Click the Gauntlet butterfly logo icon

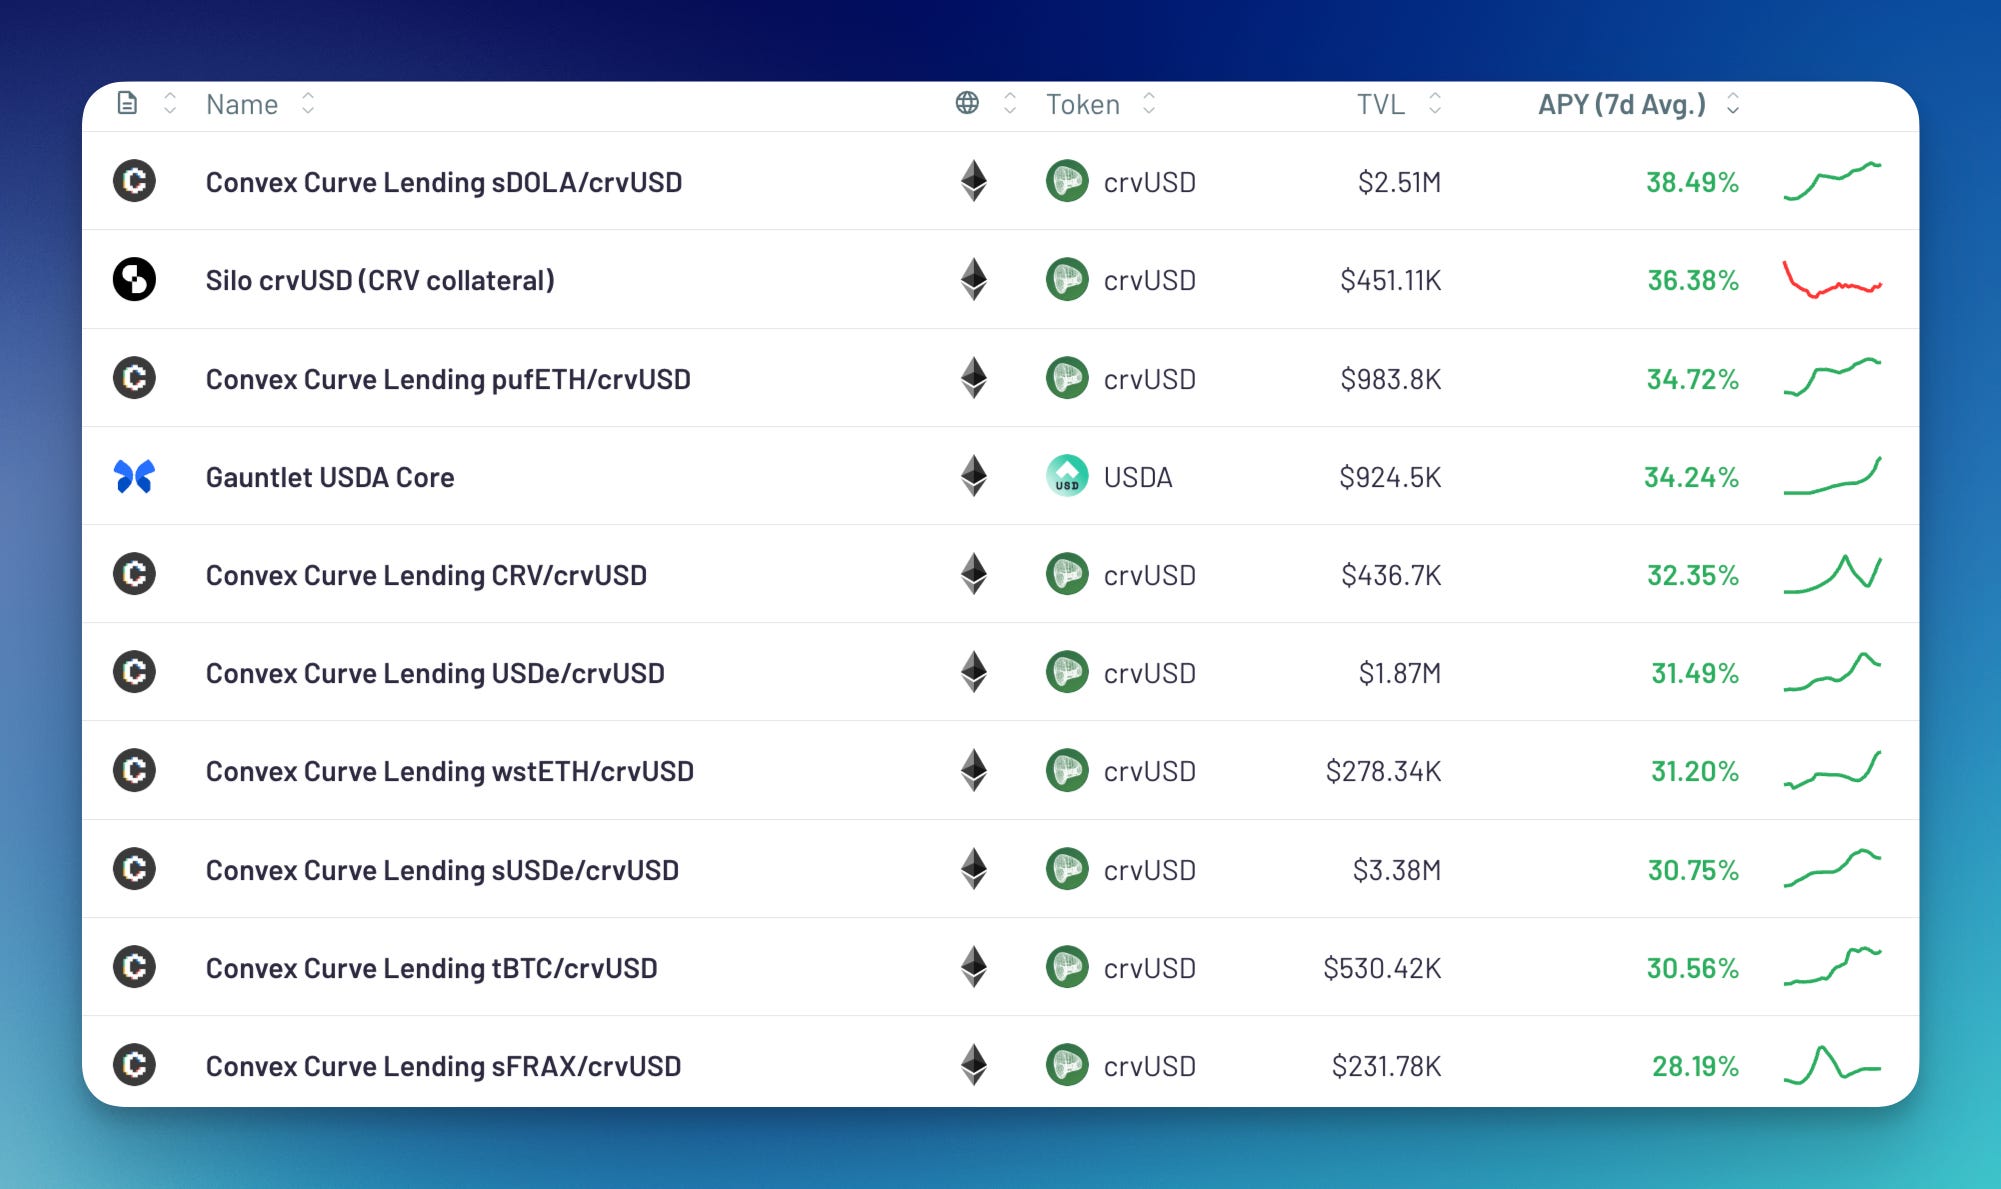pos(134,477)
